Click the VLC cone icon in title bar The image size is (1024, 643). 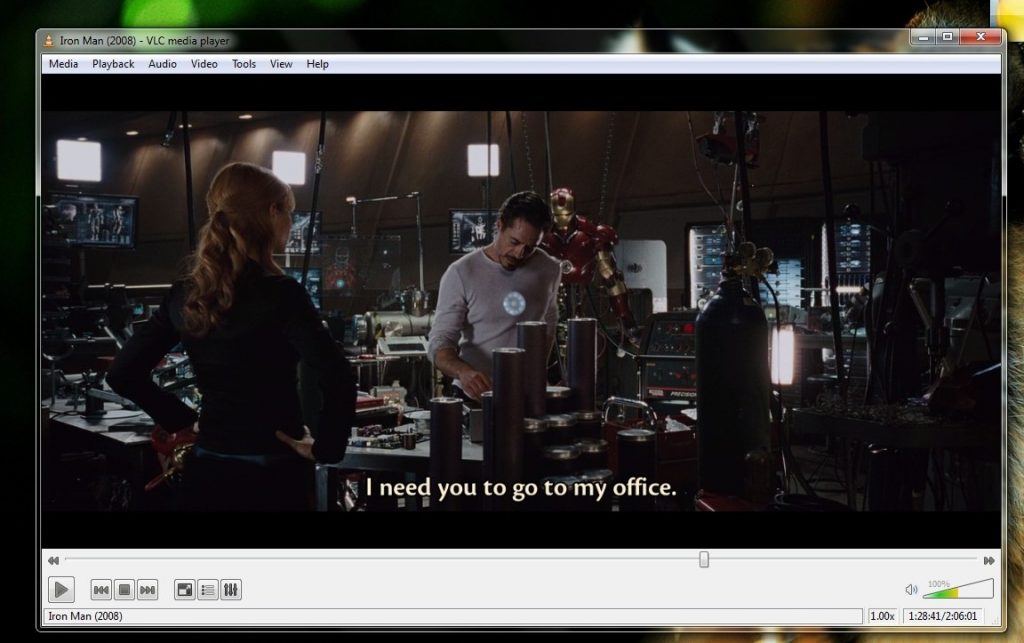(x=48, y=41)
